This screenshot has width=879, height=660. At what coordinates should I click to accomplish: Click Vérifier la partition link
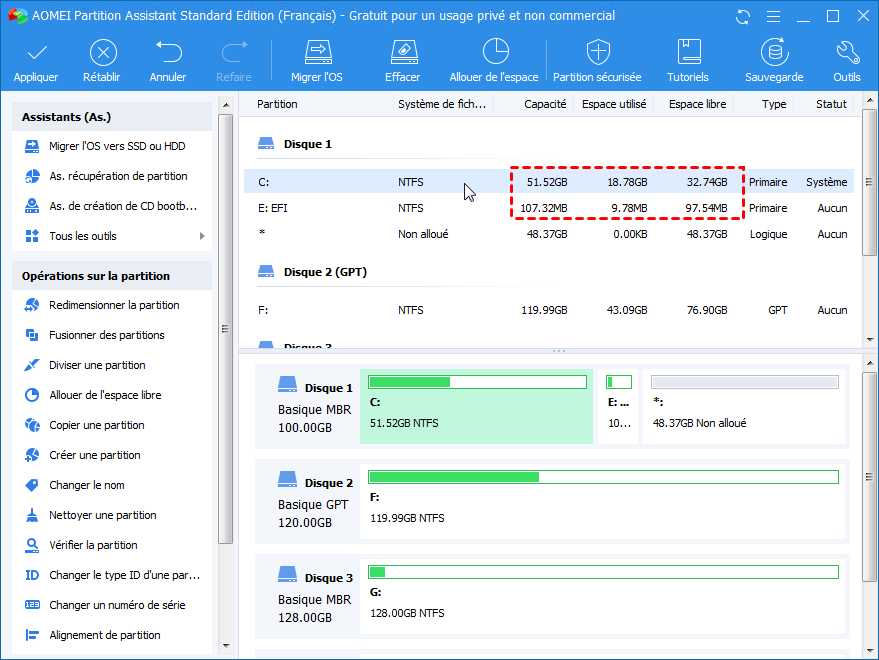tap(93, 545)
